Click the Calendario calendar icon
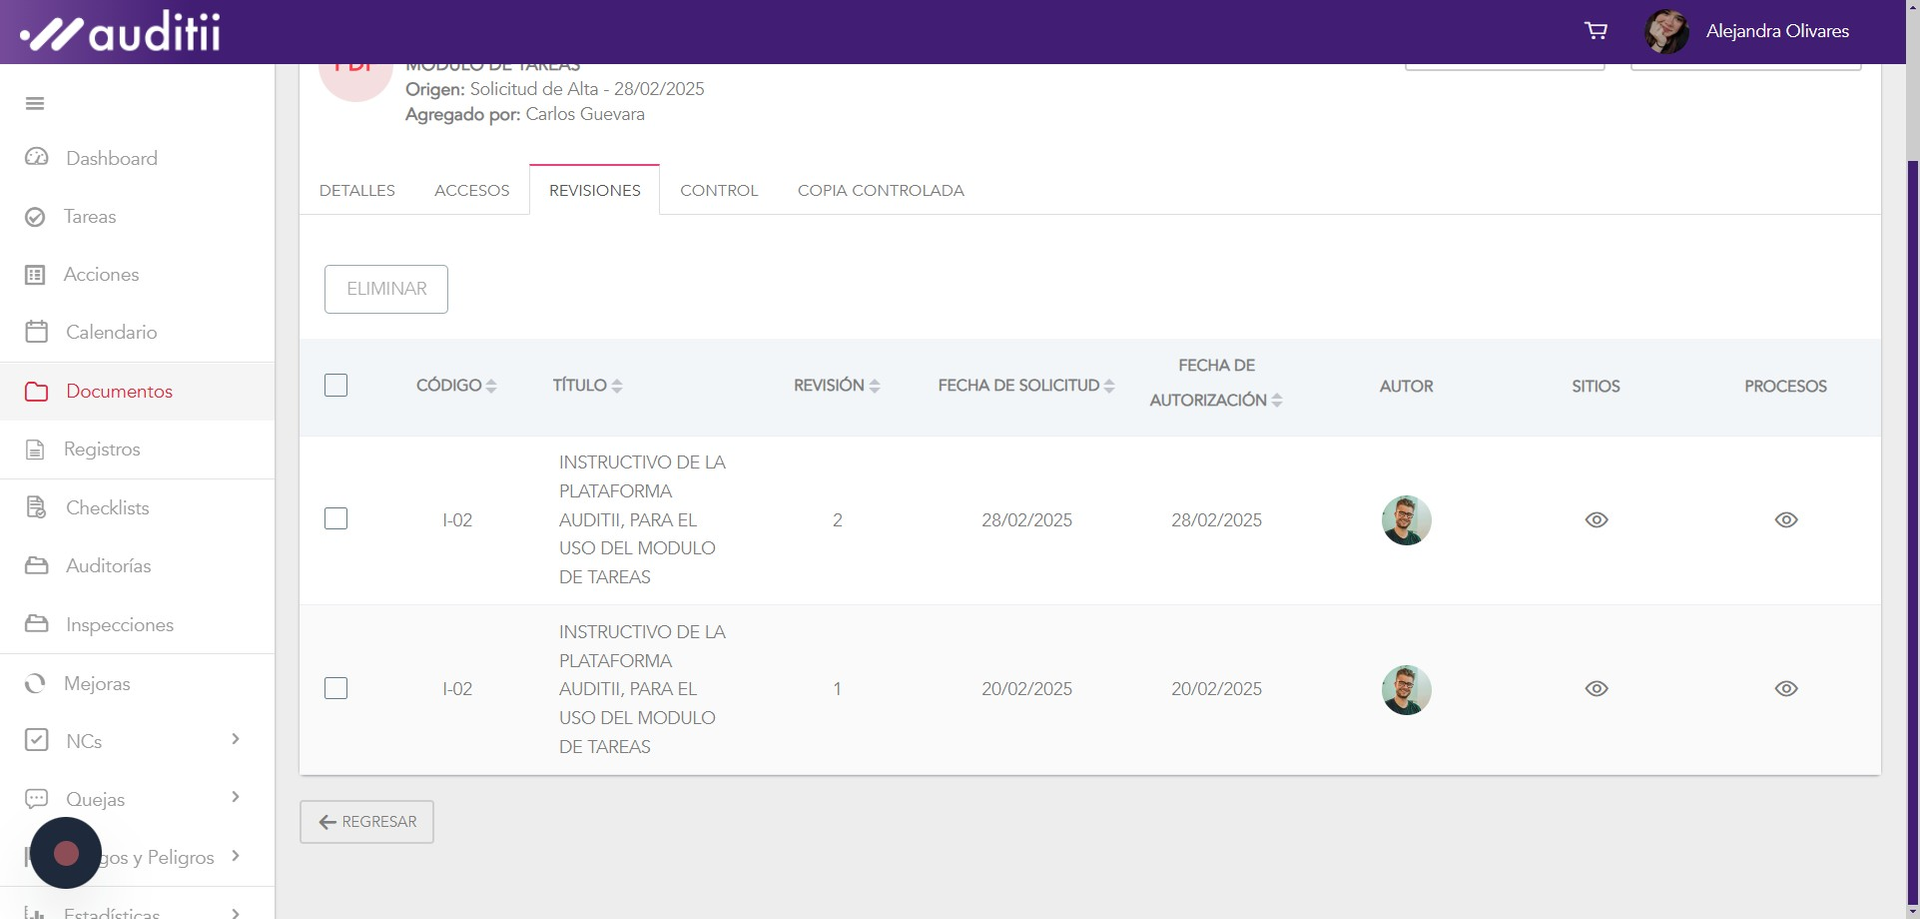Viewport: 1920px width, 919px height. pos(37,332)
